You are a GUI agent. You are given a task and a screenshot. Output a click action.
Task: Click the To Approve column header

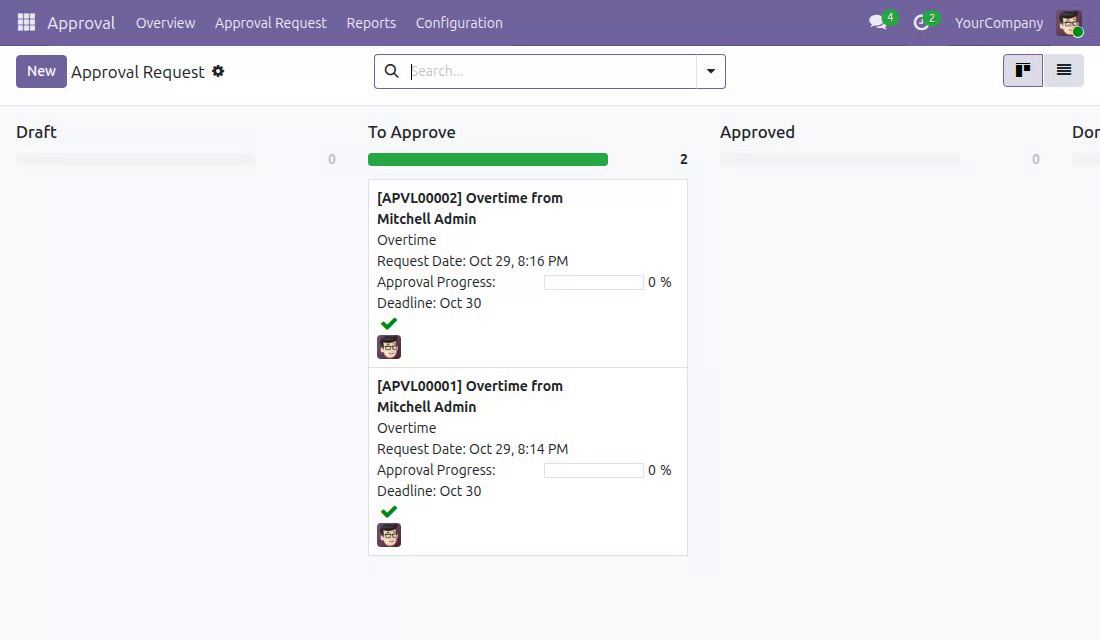(x=412, y=132)
